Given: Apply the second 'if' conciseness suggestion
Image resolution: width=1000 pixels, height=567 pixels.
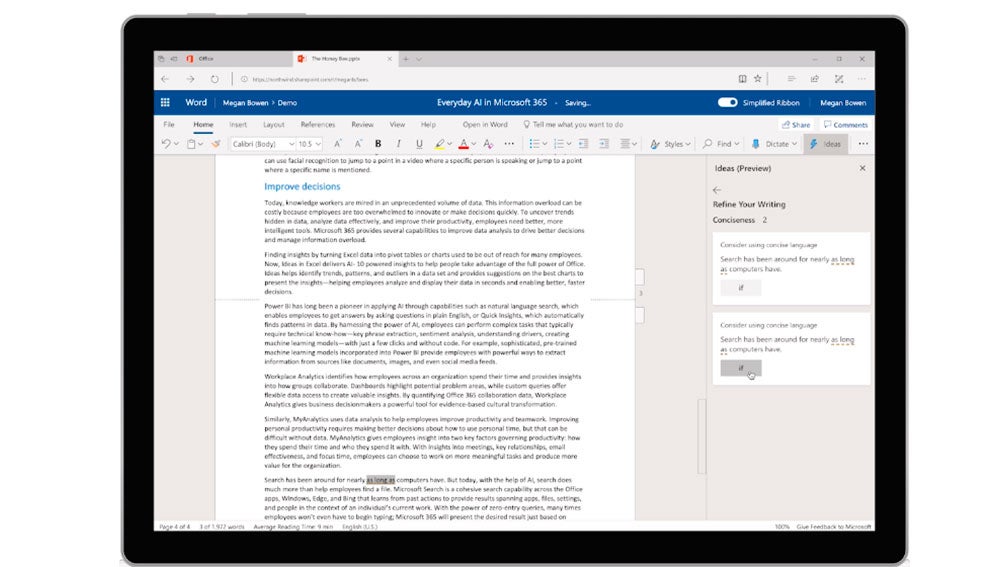Looking at the screenshot, I should (x=741, y=368).
